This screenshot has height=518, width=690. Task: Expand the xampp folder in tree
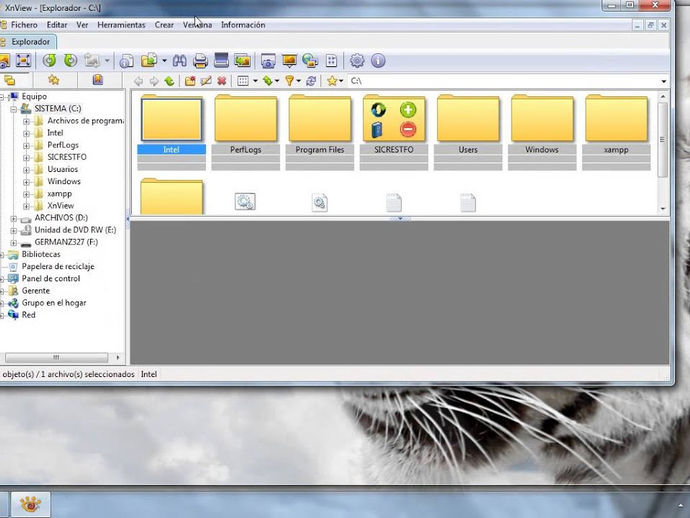coord(26,194)
